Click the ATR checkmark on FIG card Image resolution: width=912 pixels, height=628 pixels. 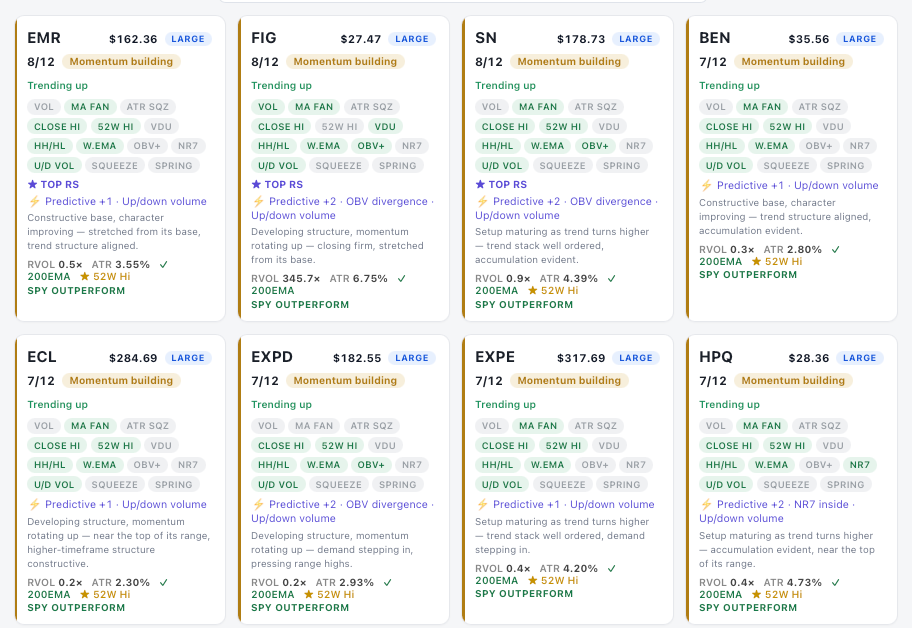tap(401, 279)
